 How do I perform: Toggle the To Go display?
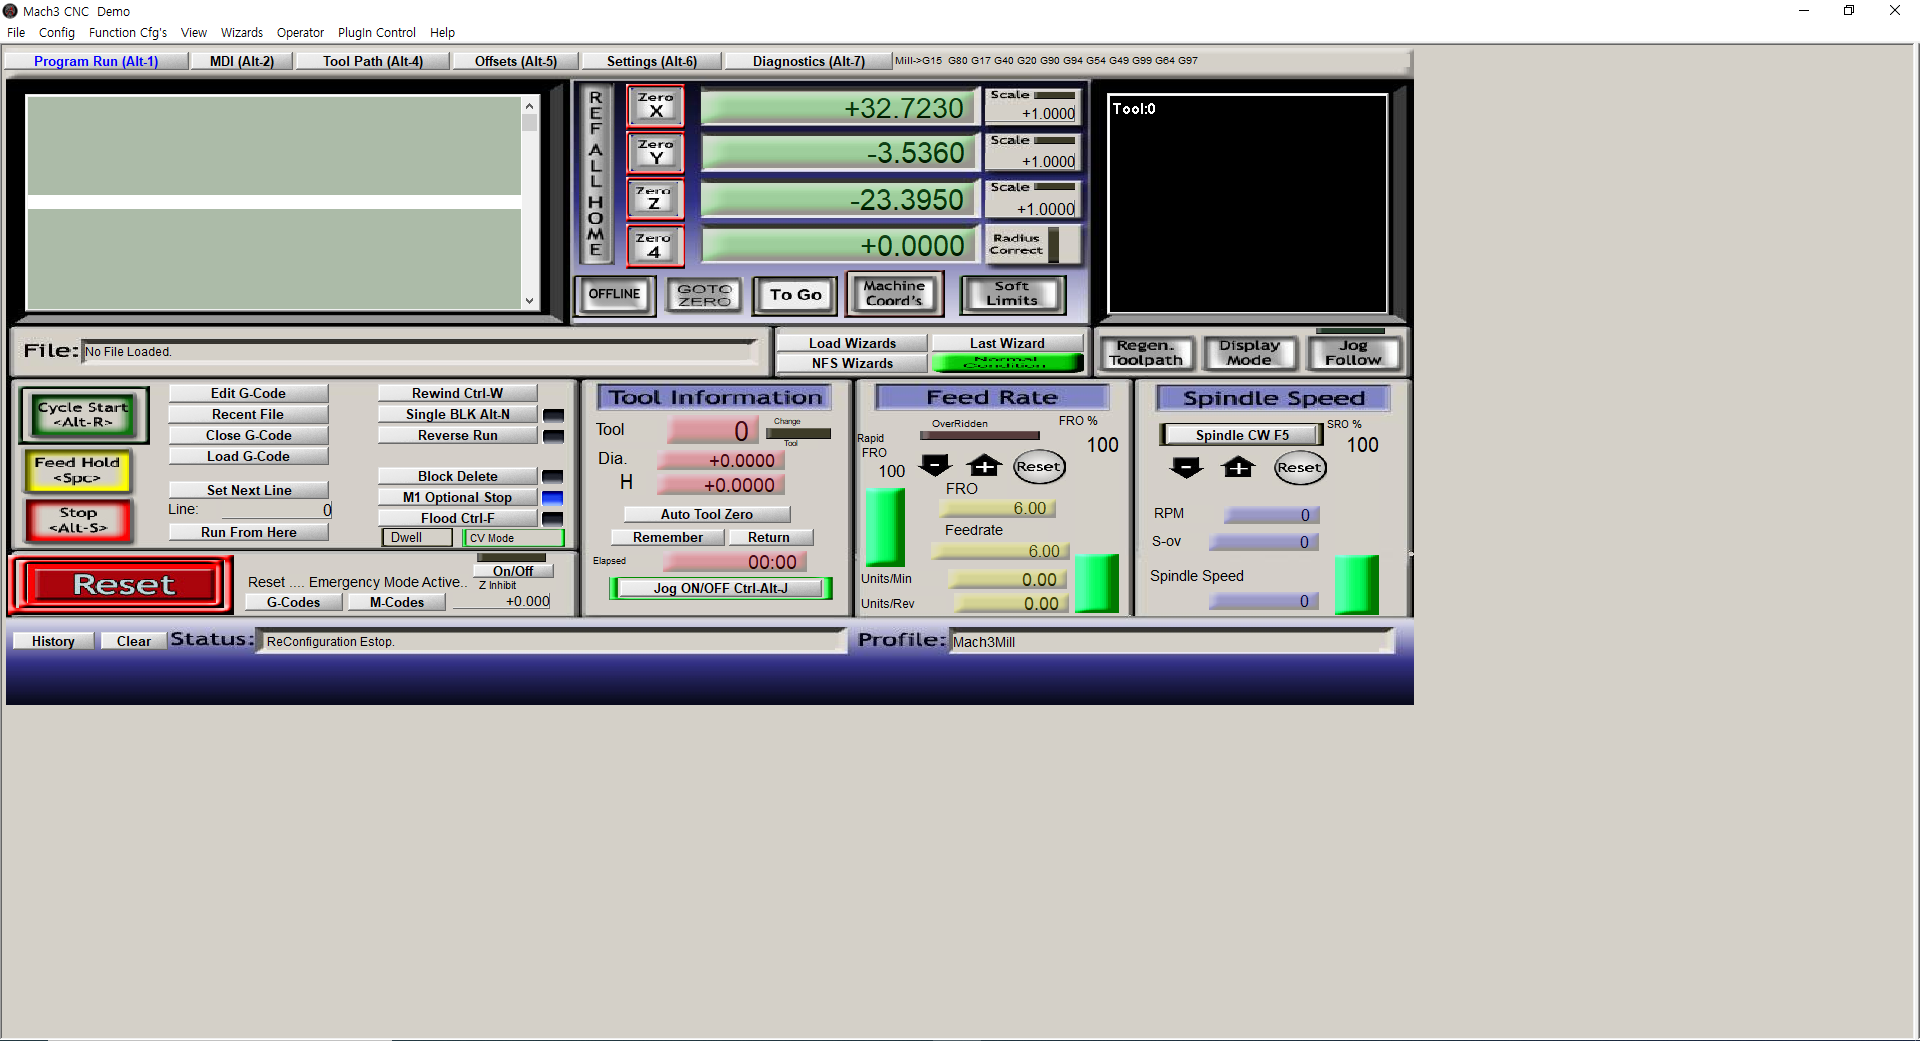(795, 294)
